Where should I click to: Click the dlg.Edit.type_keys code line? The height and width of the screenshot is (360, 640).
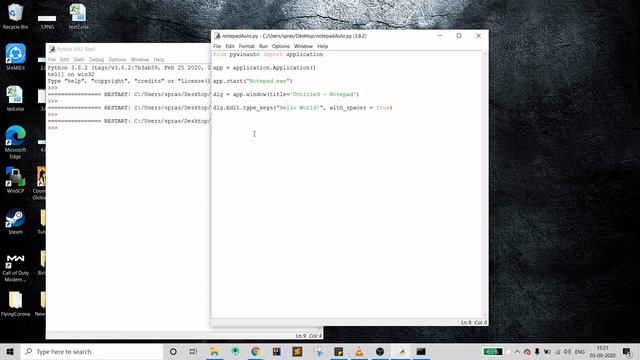302,108
